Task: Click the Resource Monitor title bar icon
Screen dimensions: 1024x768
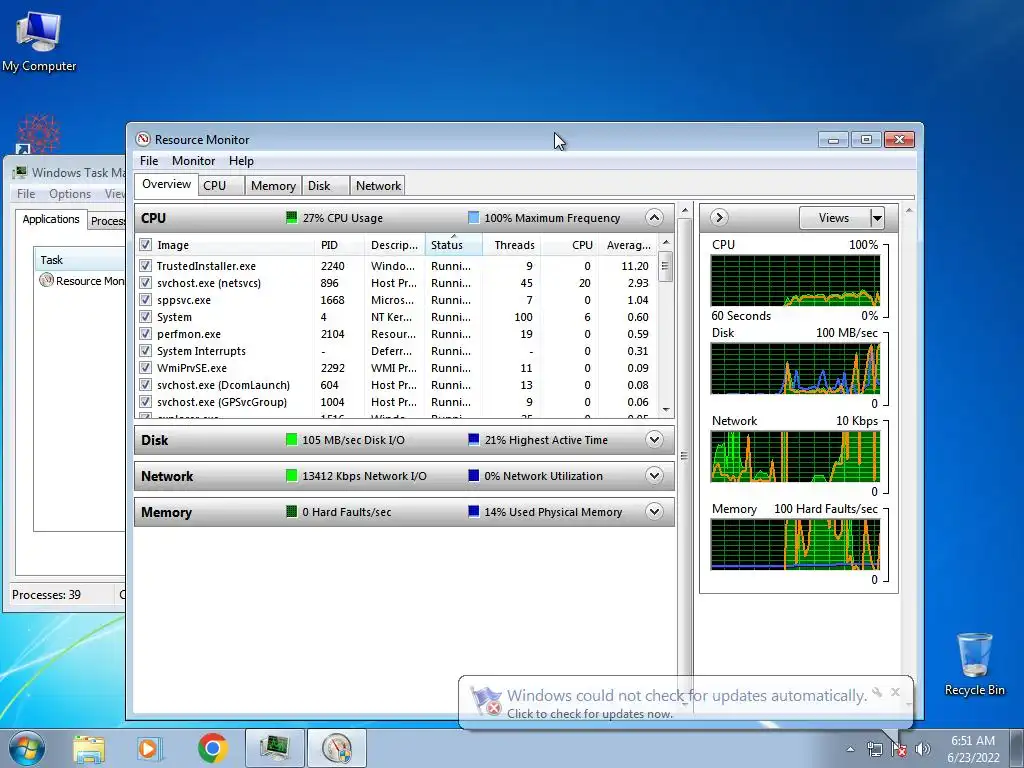Action: click(x=143, y=139)
